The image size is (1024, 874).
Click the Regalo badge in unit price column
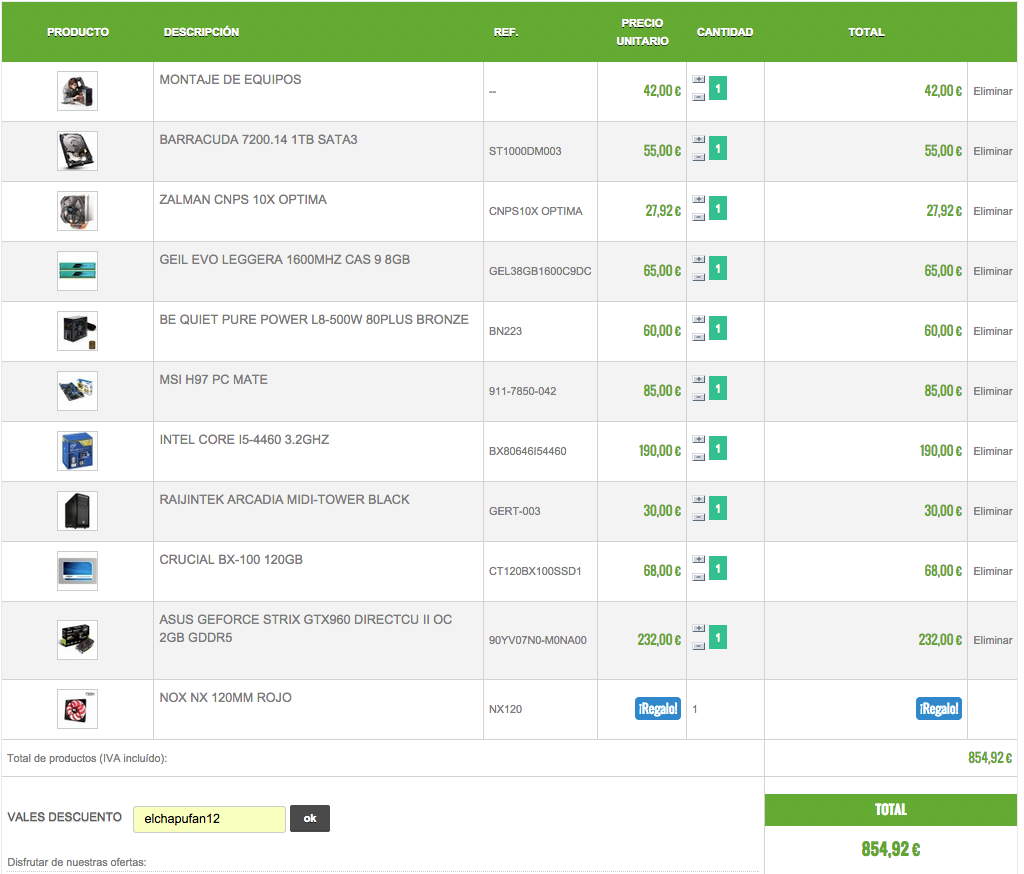click(658, 709)
